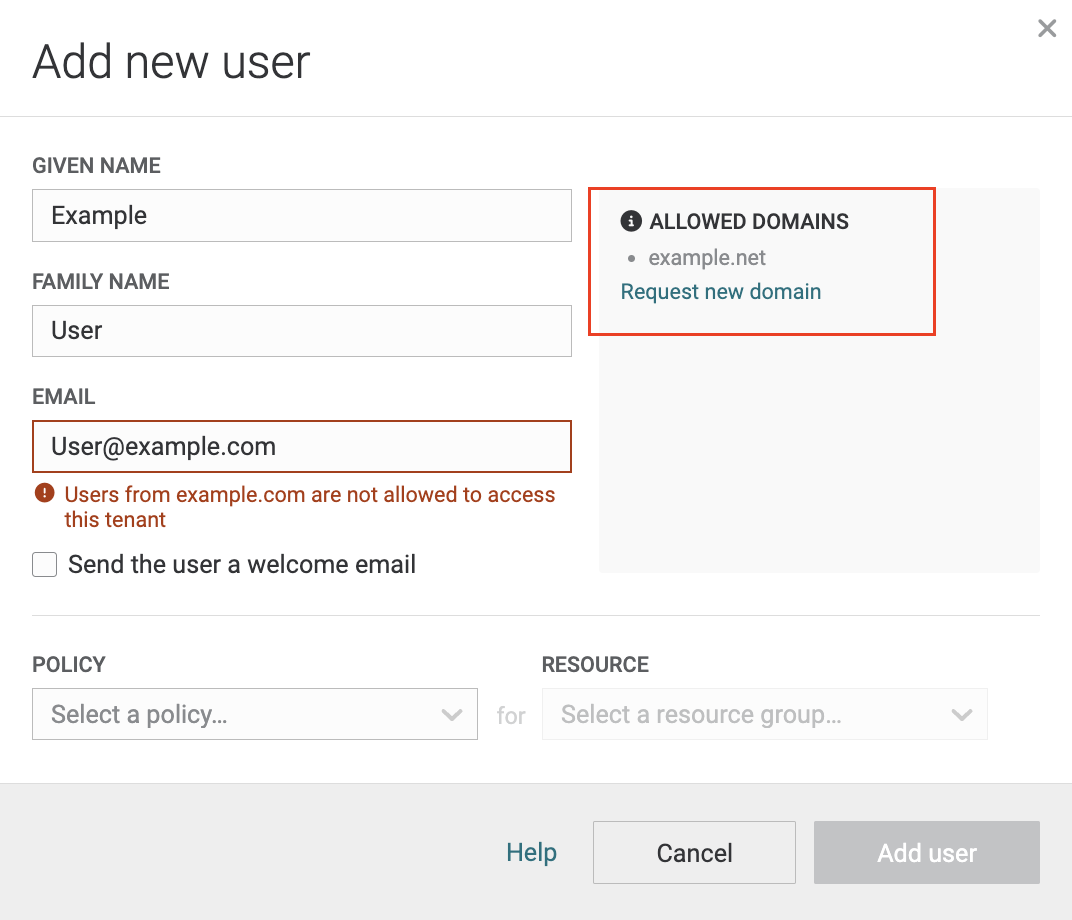This screenshot has width=1072, height=920.
Task: Close the Add new user dialog
Action: 1046,29
